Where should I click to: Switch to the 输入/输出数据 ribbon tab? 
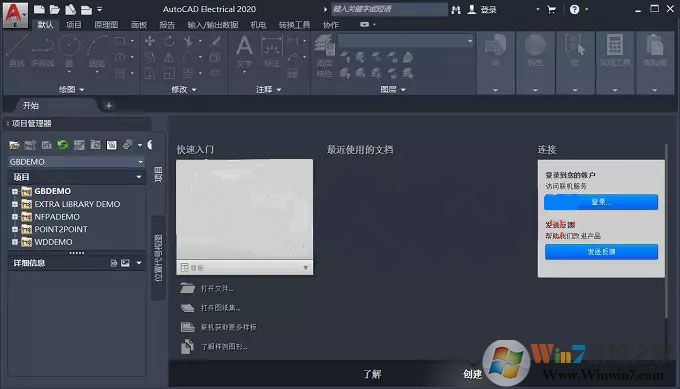coord(212,25)
